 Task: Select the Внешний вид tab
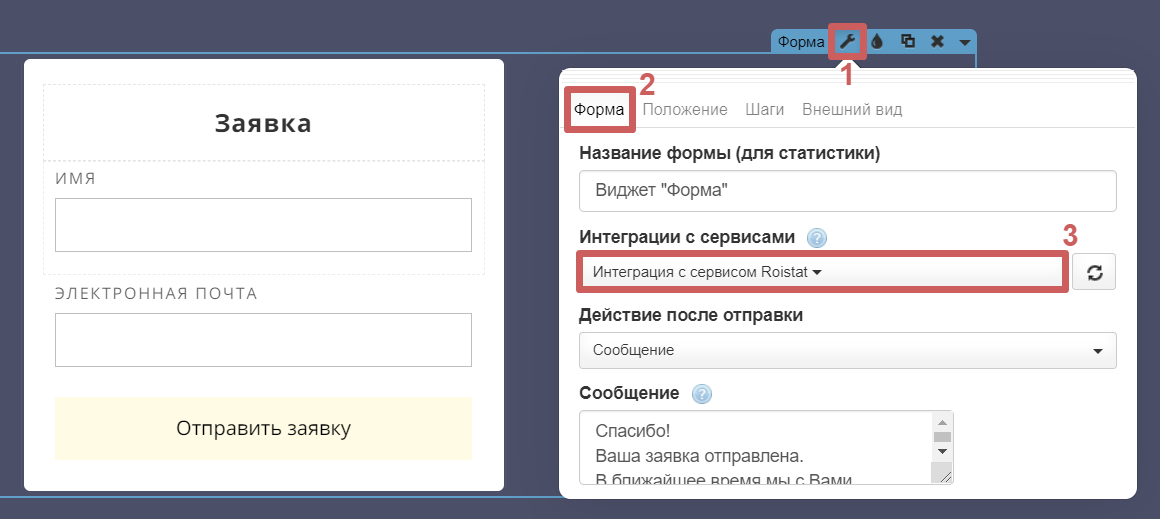click(x=852, y=110)
